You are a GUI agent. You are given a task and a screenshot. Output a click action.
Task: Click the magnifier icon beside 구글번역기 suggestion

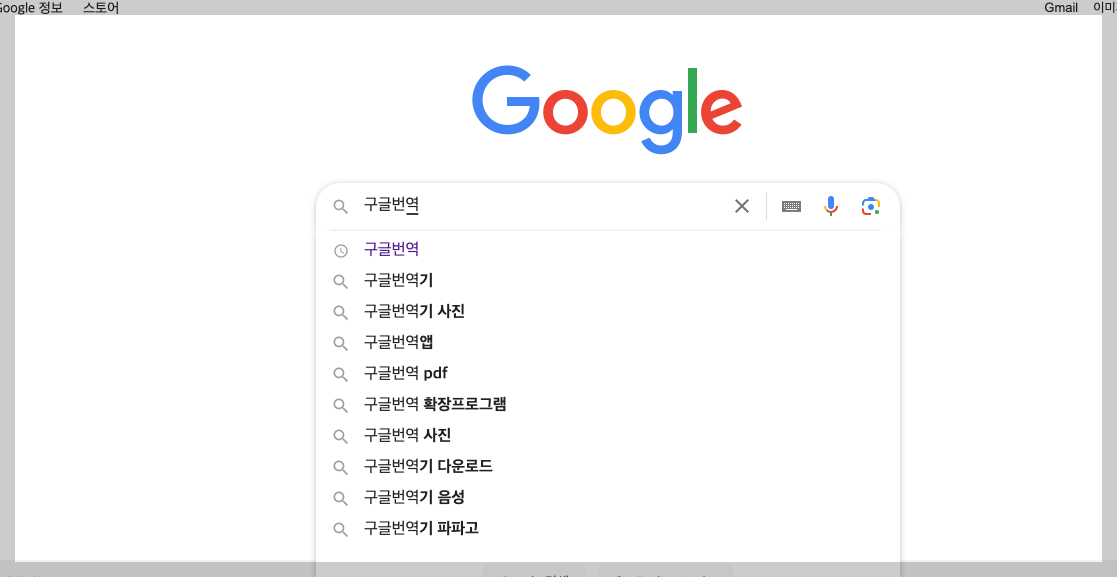[340, 280]
